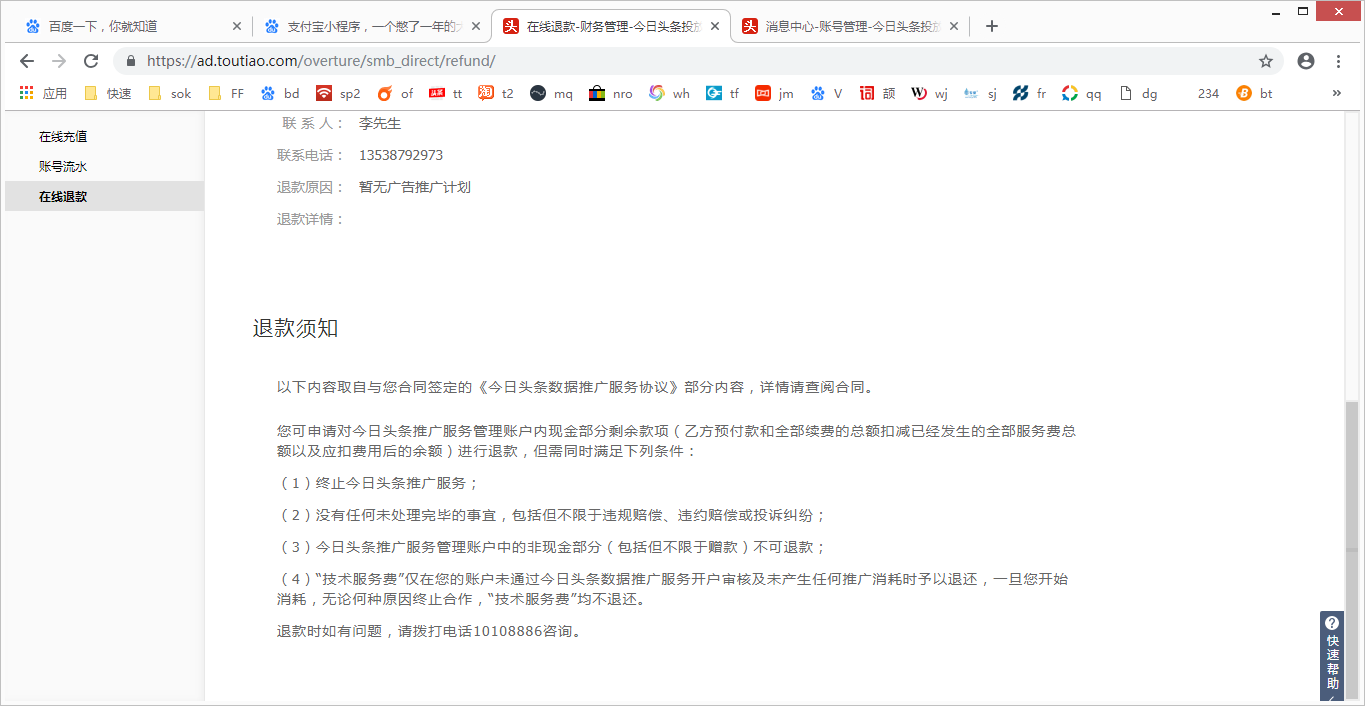Open the Chrome three-dot menu
This screenshot has height=706, width=1365.
tap(1339, 61)
